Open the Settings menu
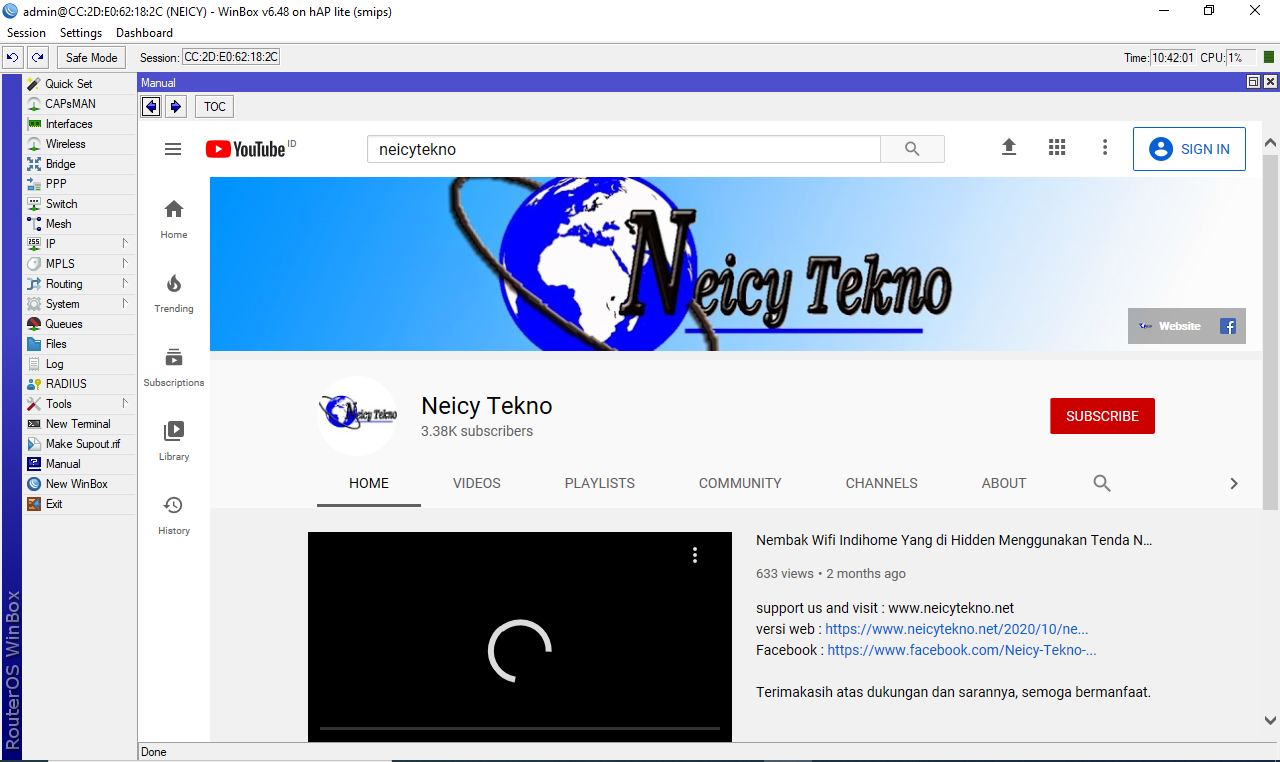Image resolution: width=1280 pixels, height=762 pixels. pyautogui.click(x=81, y=33)
